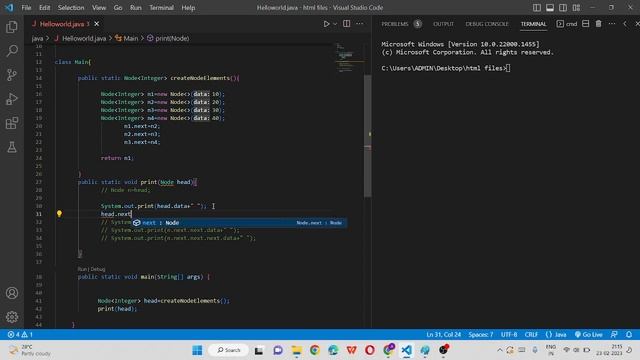
Task: Kill terminal with trash icon
Action: click(598, 24)
